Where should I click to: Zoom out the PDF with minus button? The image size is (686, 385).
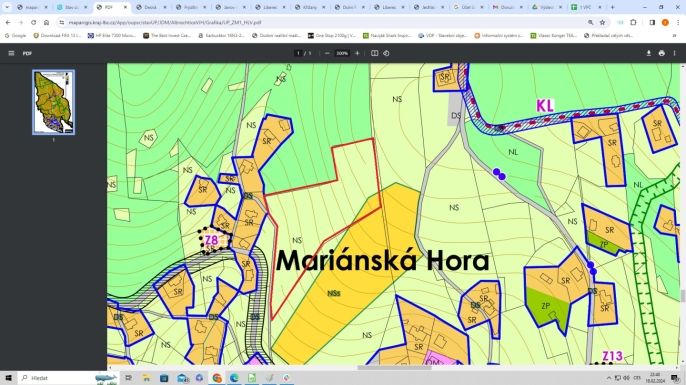(x=327, y=53)
